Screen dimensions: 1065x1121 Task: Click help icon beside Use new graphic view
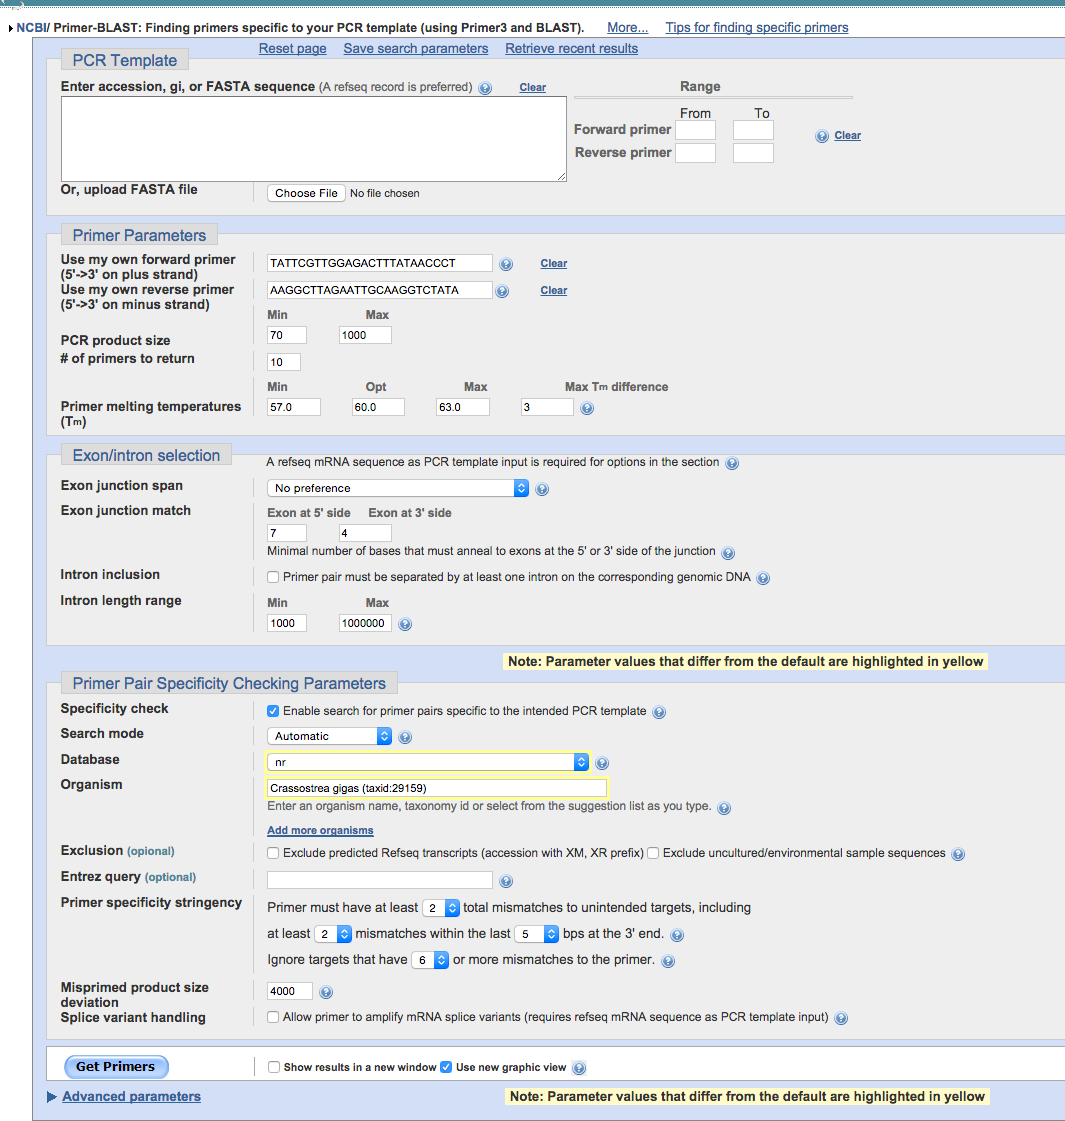pyautogui.click(x=579, y=1068)
